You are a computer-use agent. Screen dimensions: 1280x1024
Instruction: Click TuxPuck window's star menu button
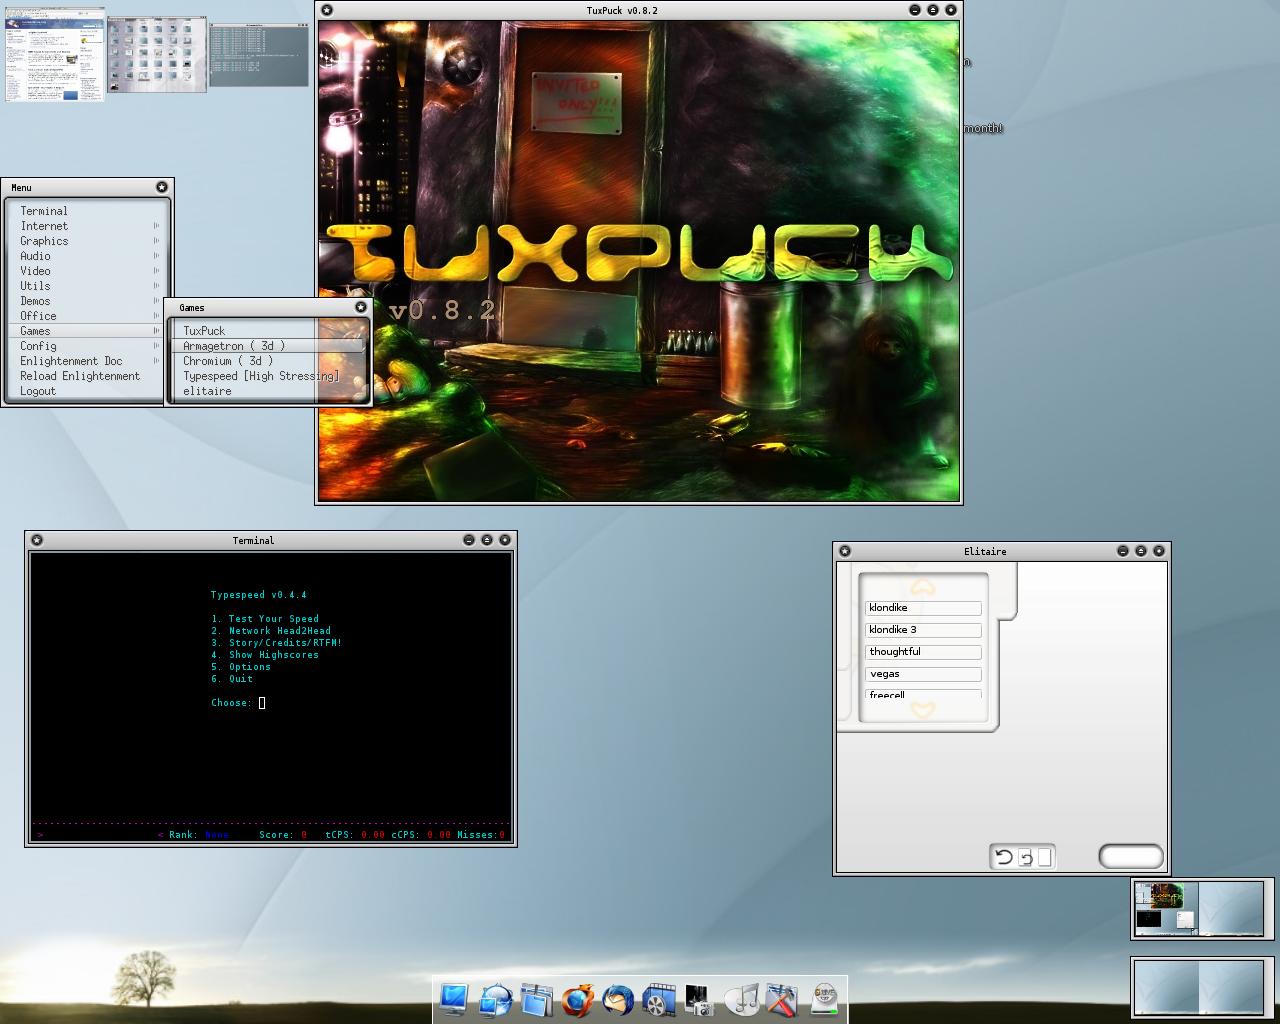[x=327, y=10]
